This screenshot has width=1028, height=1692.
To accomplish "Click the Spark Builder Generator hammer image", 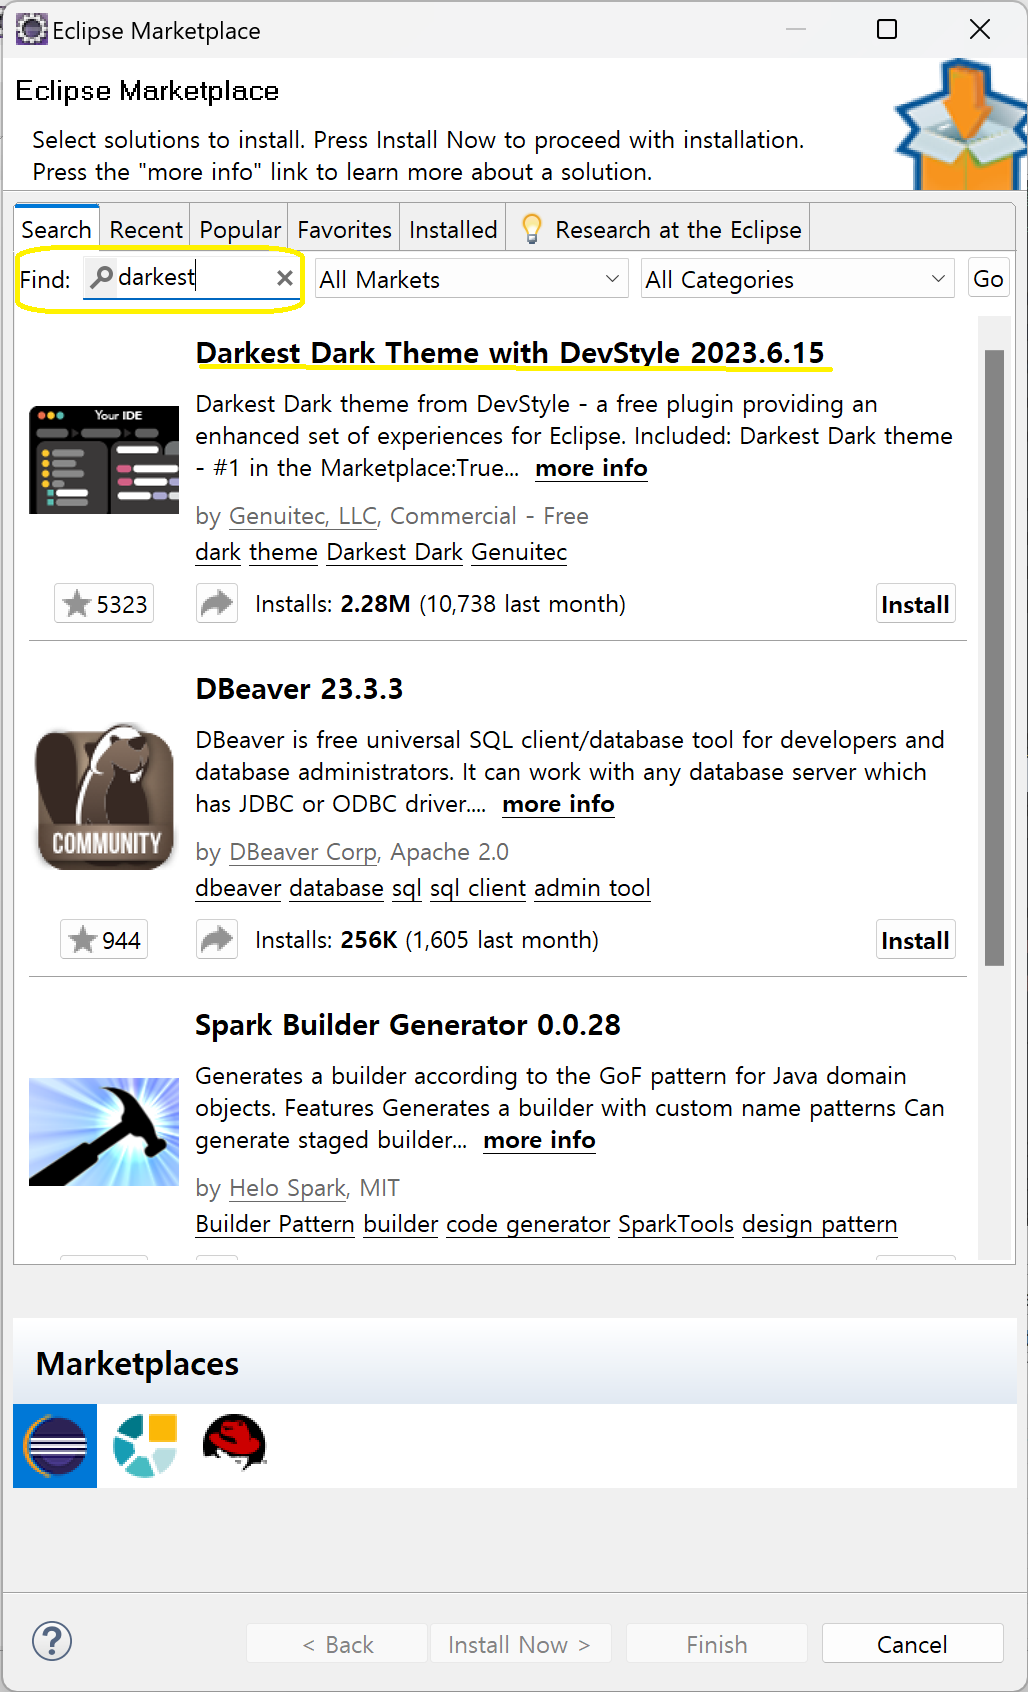I will pos(104,1132).
